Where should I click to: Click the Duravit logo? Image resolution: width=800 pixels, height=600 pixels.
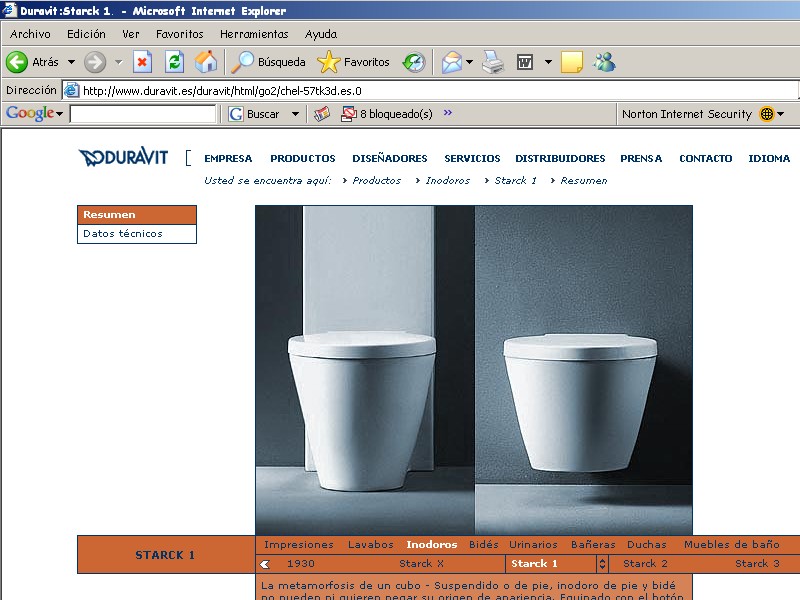click(x=123, y=157)
